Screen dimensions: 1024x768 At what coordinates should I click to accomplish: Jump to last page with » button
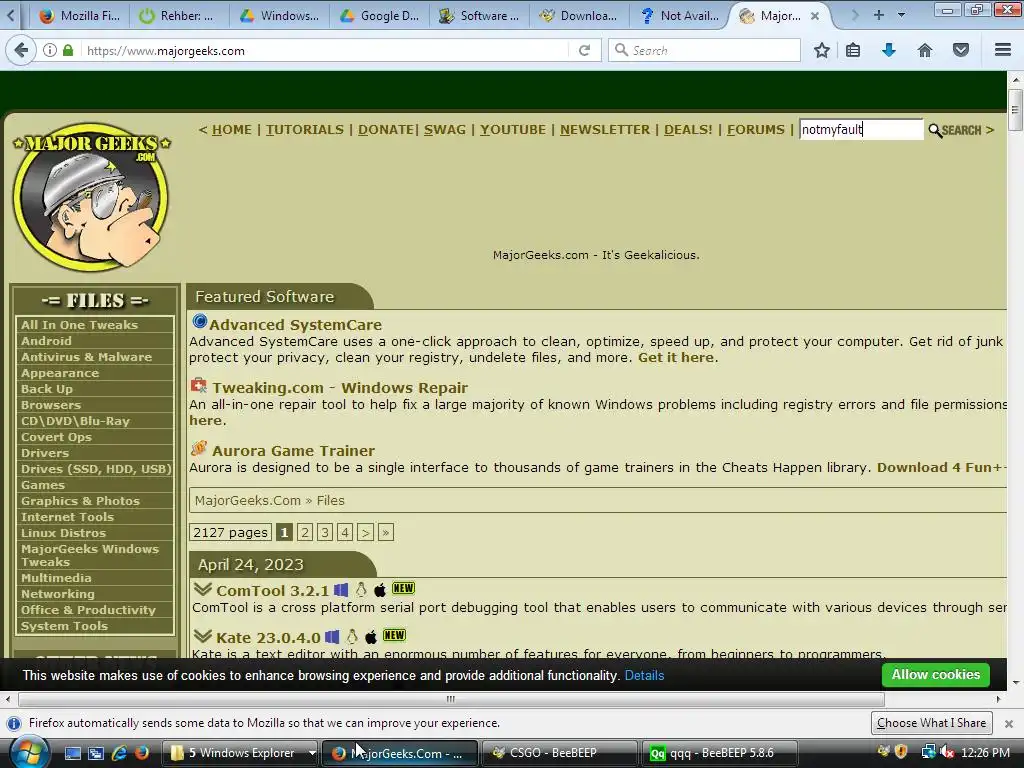coord(386,532)
